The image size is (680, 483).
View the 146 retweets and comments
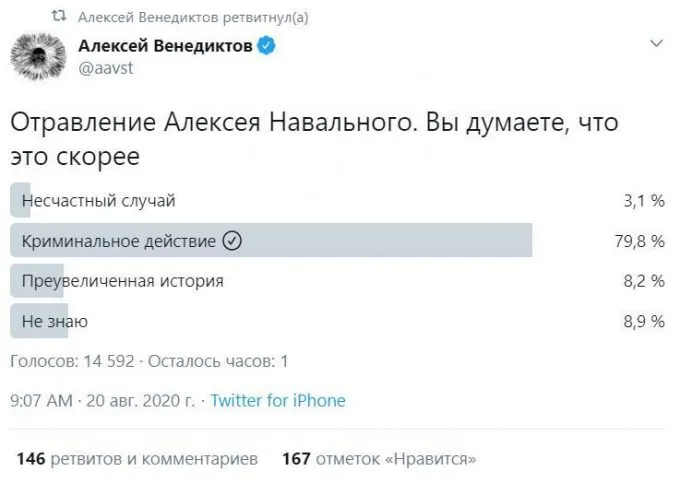pyautogui.click(x=138, y=459)
